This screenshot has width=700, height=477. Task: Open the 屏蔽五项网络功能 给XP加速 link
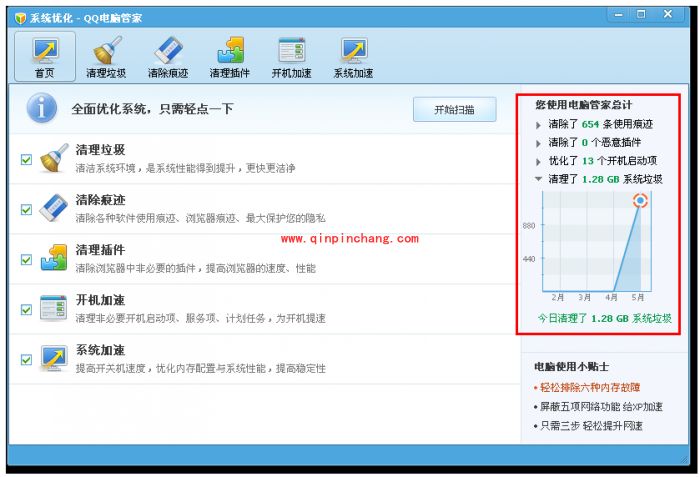point(601,406)
